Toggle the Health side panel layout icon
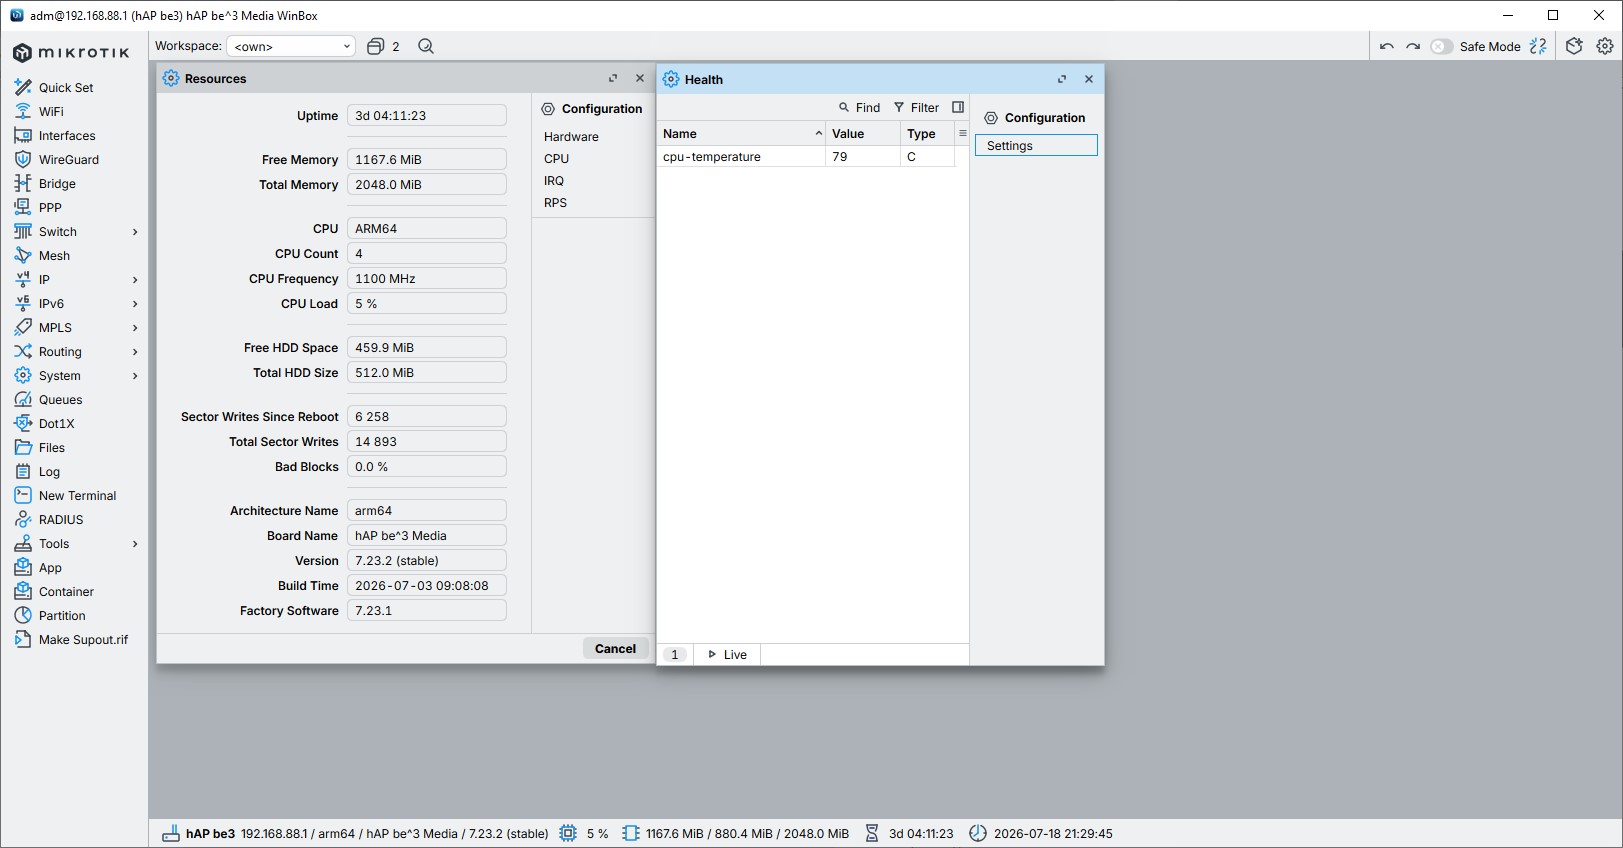This screenshot has width=1623, height=848. pos(958,107)
